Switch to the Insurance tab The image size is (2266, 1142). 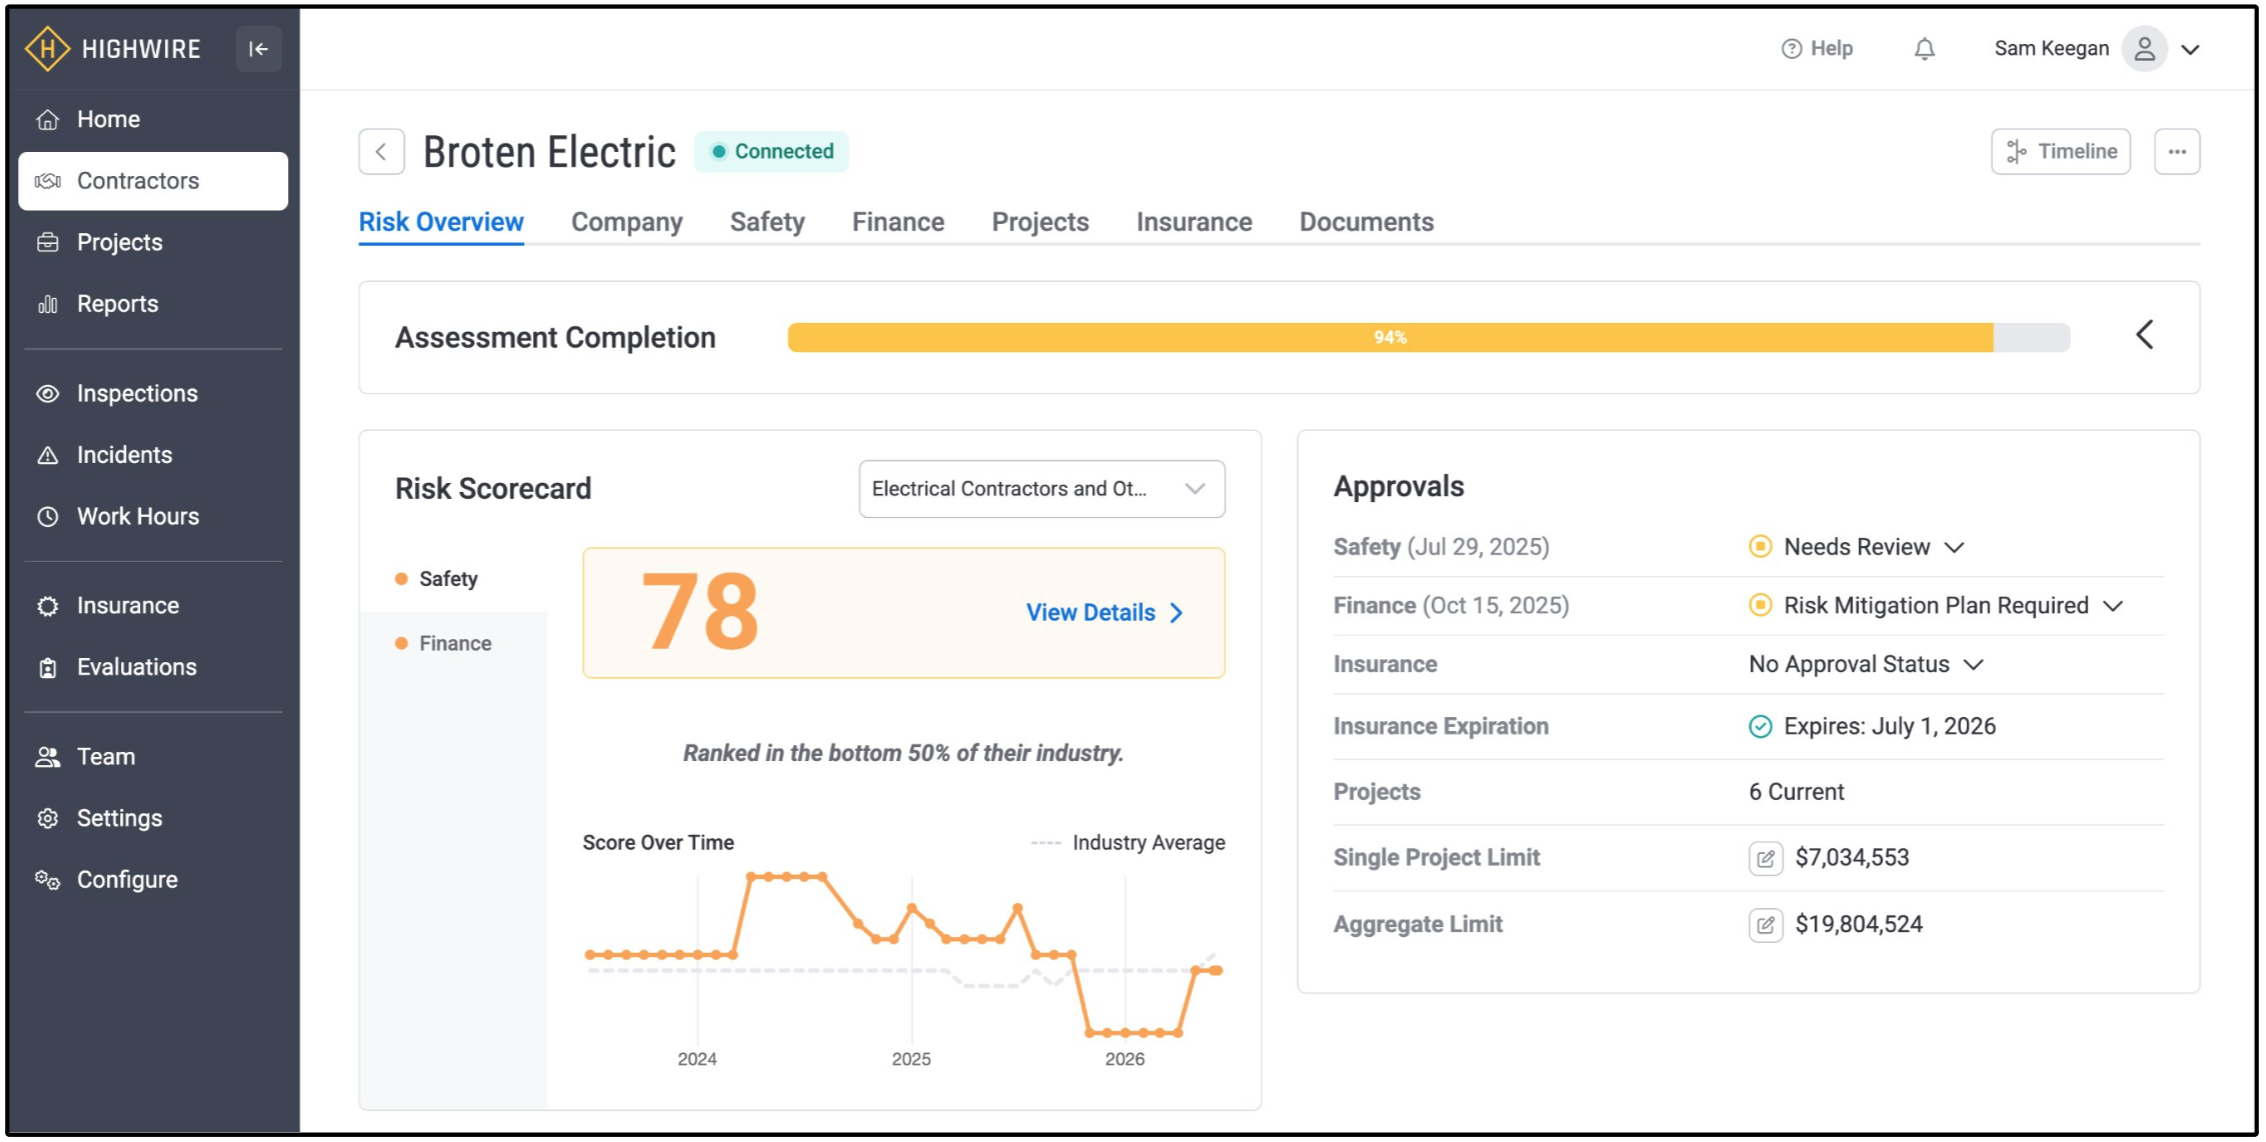pyautogui.click(x=1193, y=222)
